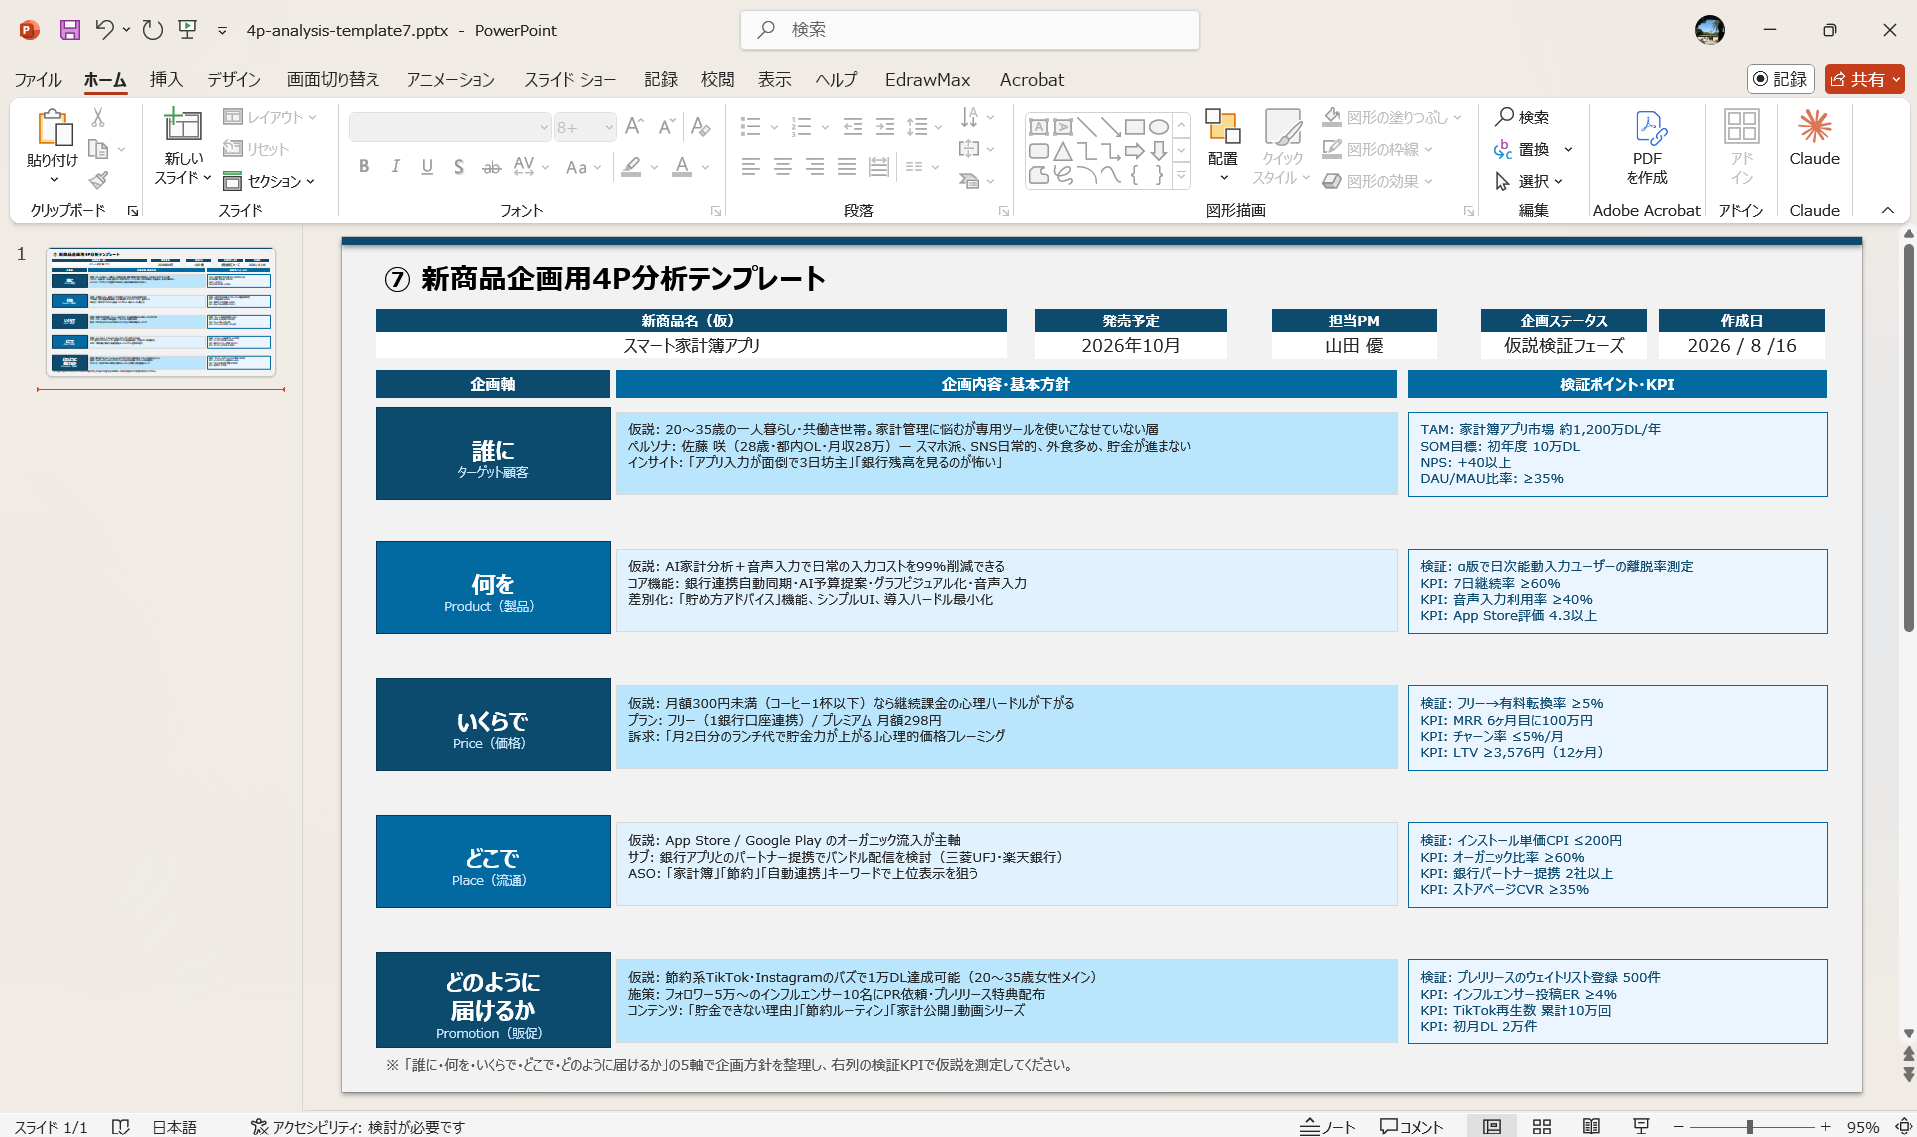Click the Increase Indent icon
This screenshot has height=1137, width=1917.
[x=885, y=127]
